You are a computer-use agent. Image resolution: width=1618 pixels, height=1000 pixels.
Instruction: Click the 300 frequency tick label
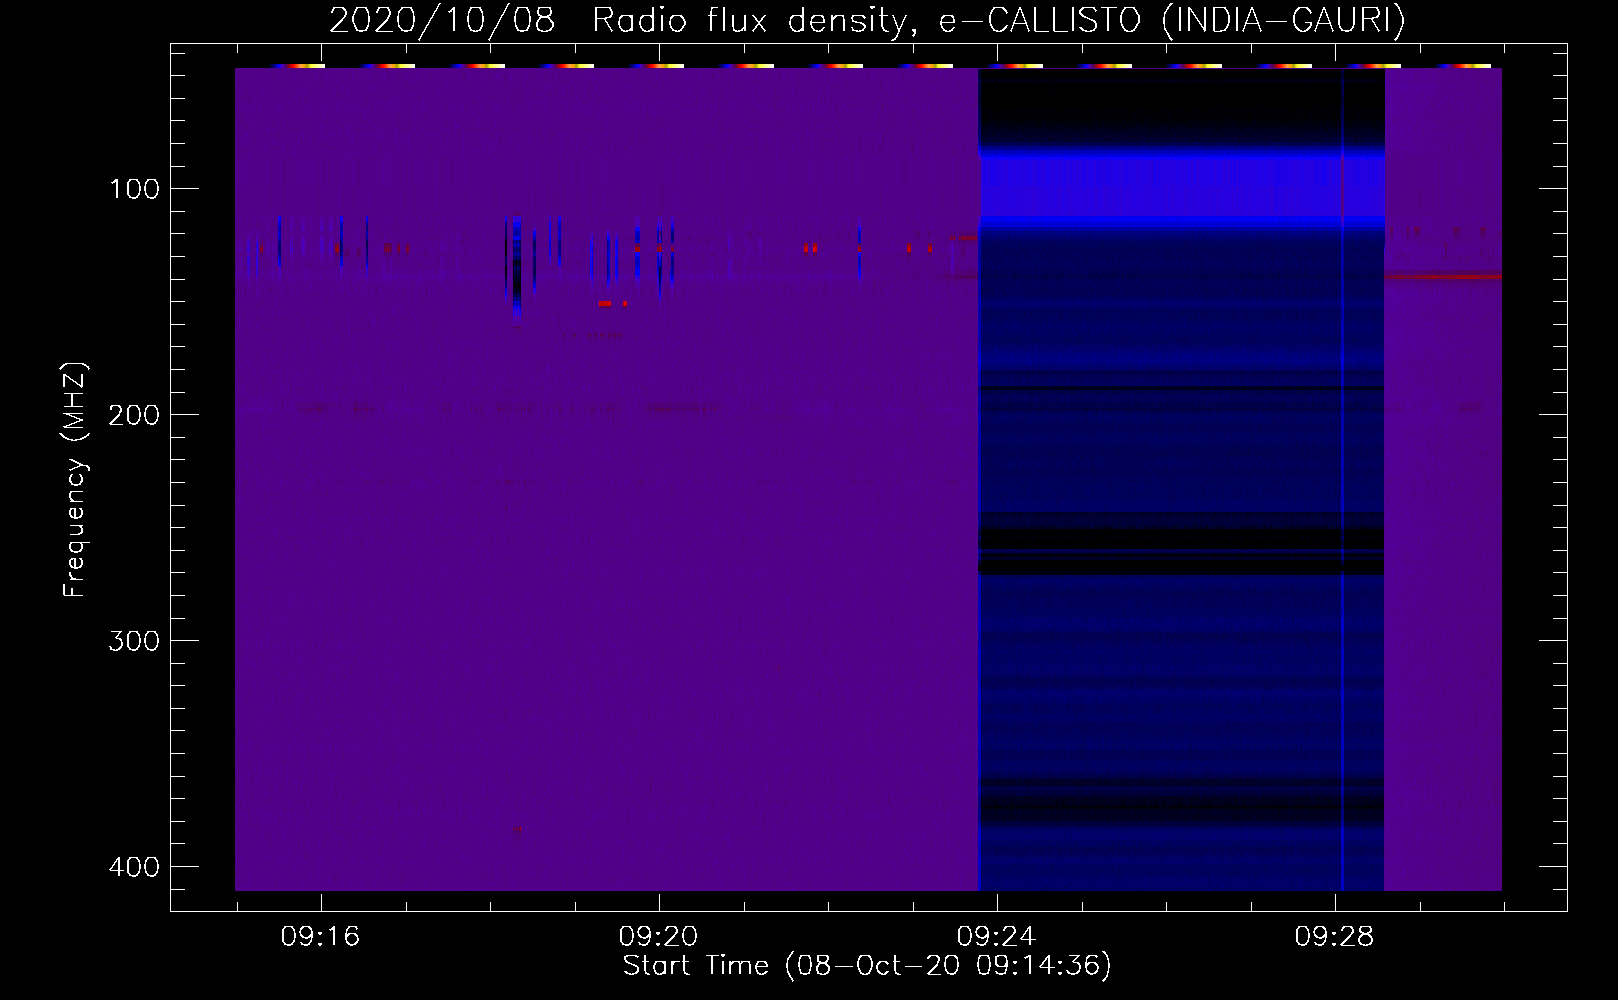coord(134,640)
